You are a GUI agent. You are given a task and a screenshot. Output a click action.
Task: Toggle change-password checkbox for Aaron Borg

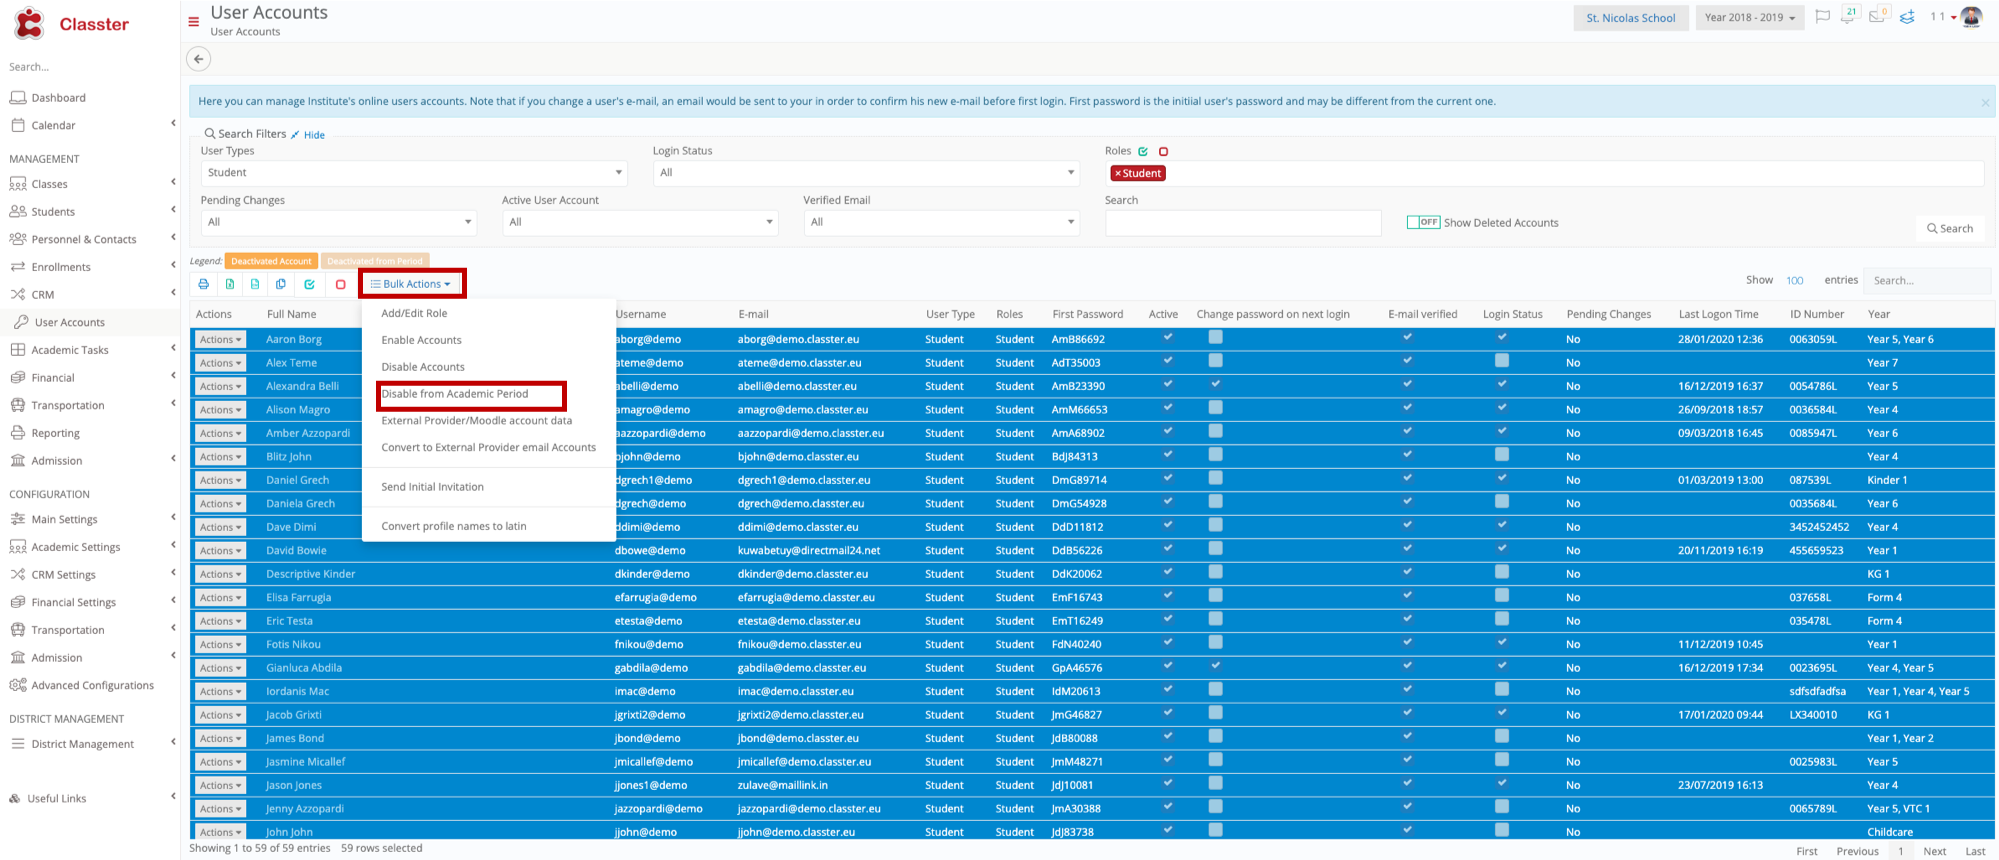(1215, 337)
